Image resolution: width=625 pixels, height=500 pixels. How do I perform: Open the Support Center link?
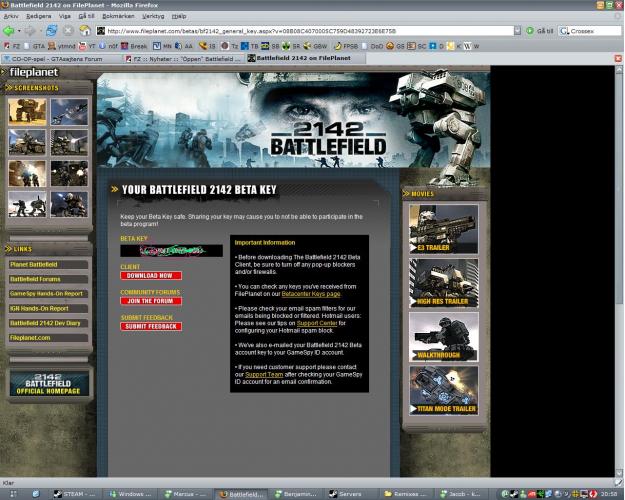(x=317, y=323)
